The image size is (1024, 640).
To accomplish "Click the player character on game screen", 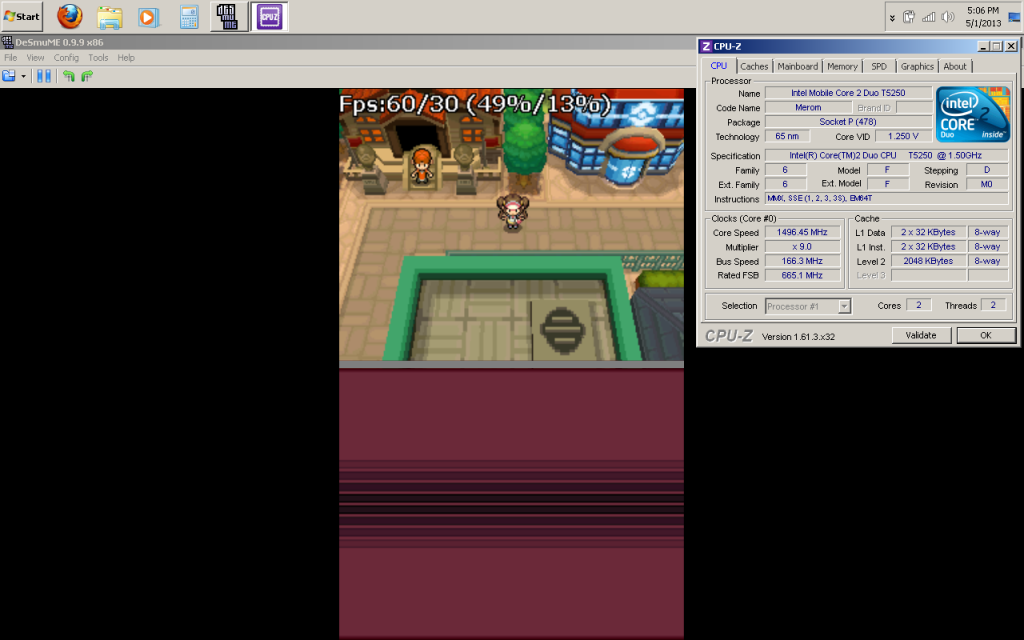I will pyautogui.click(x=512, y=211).
